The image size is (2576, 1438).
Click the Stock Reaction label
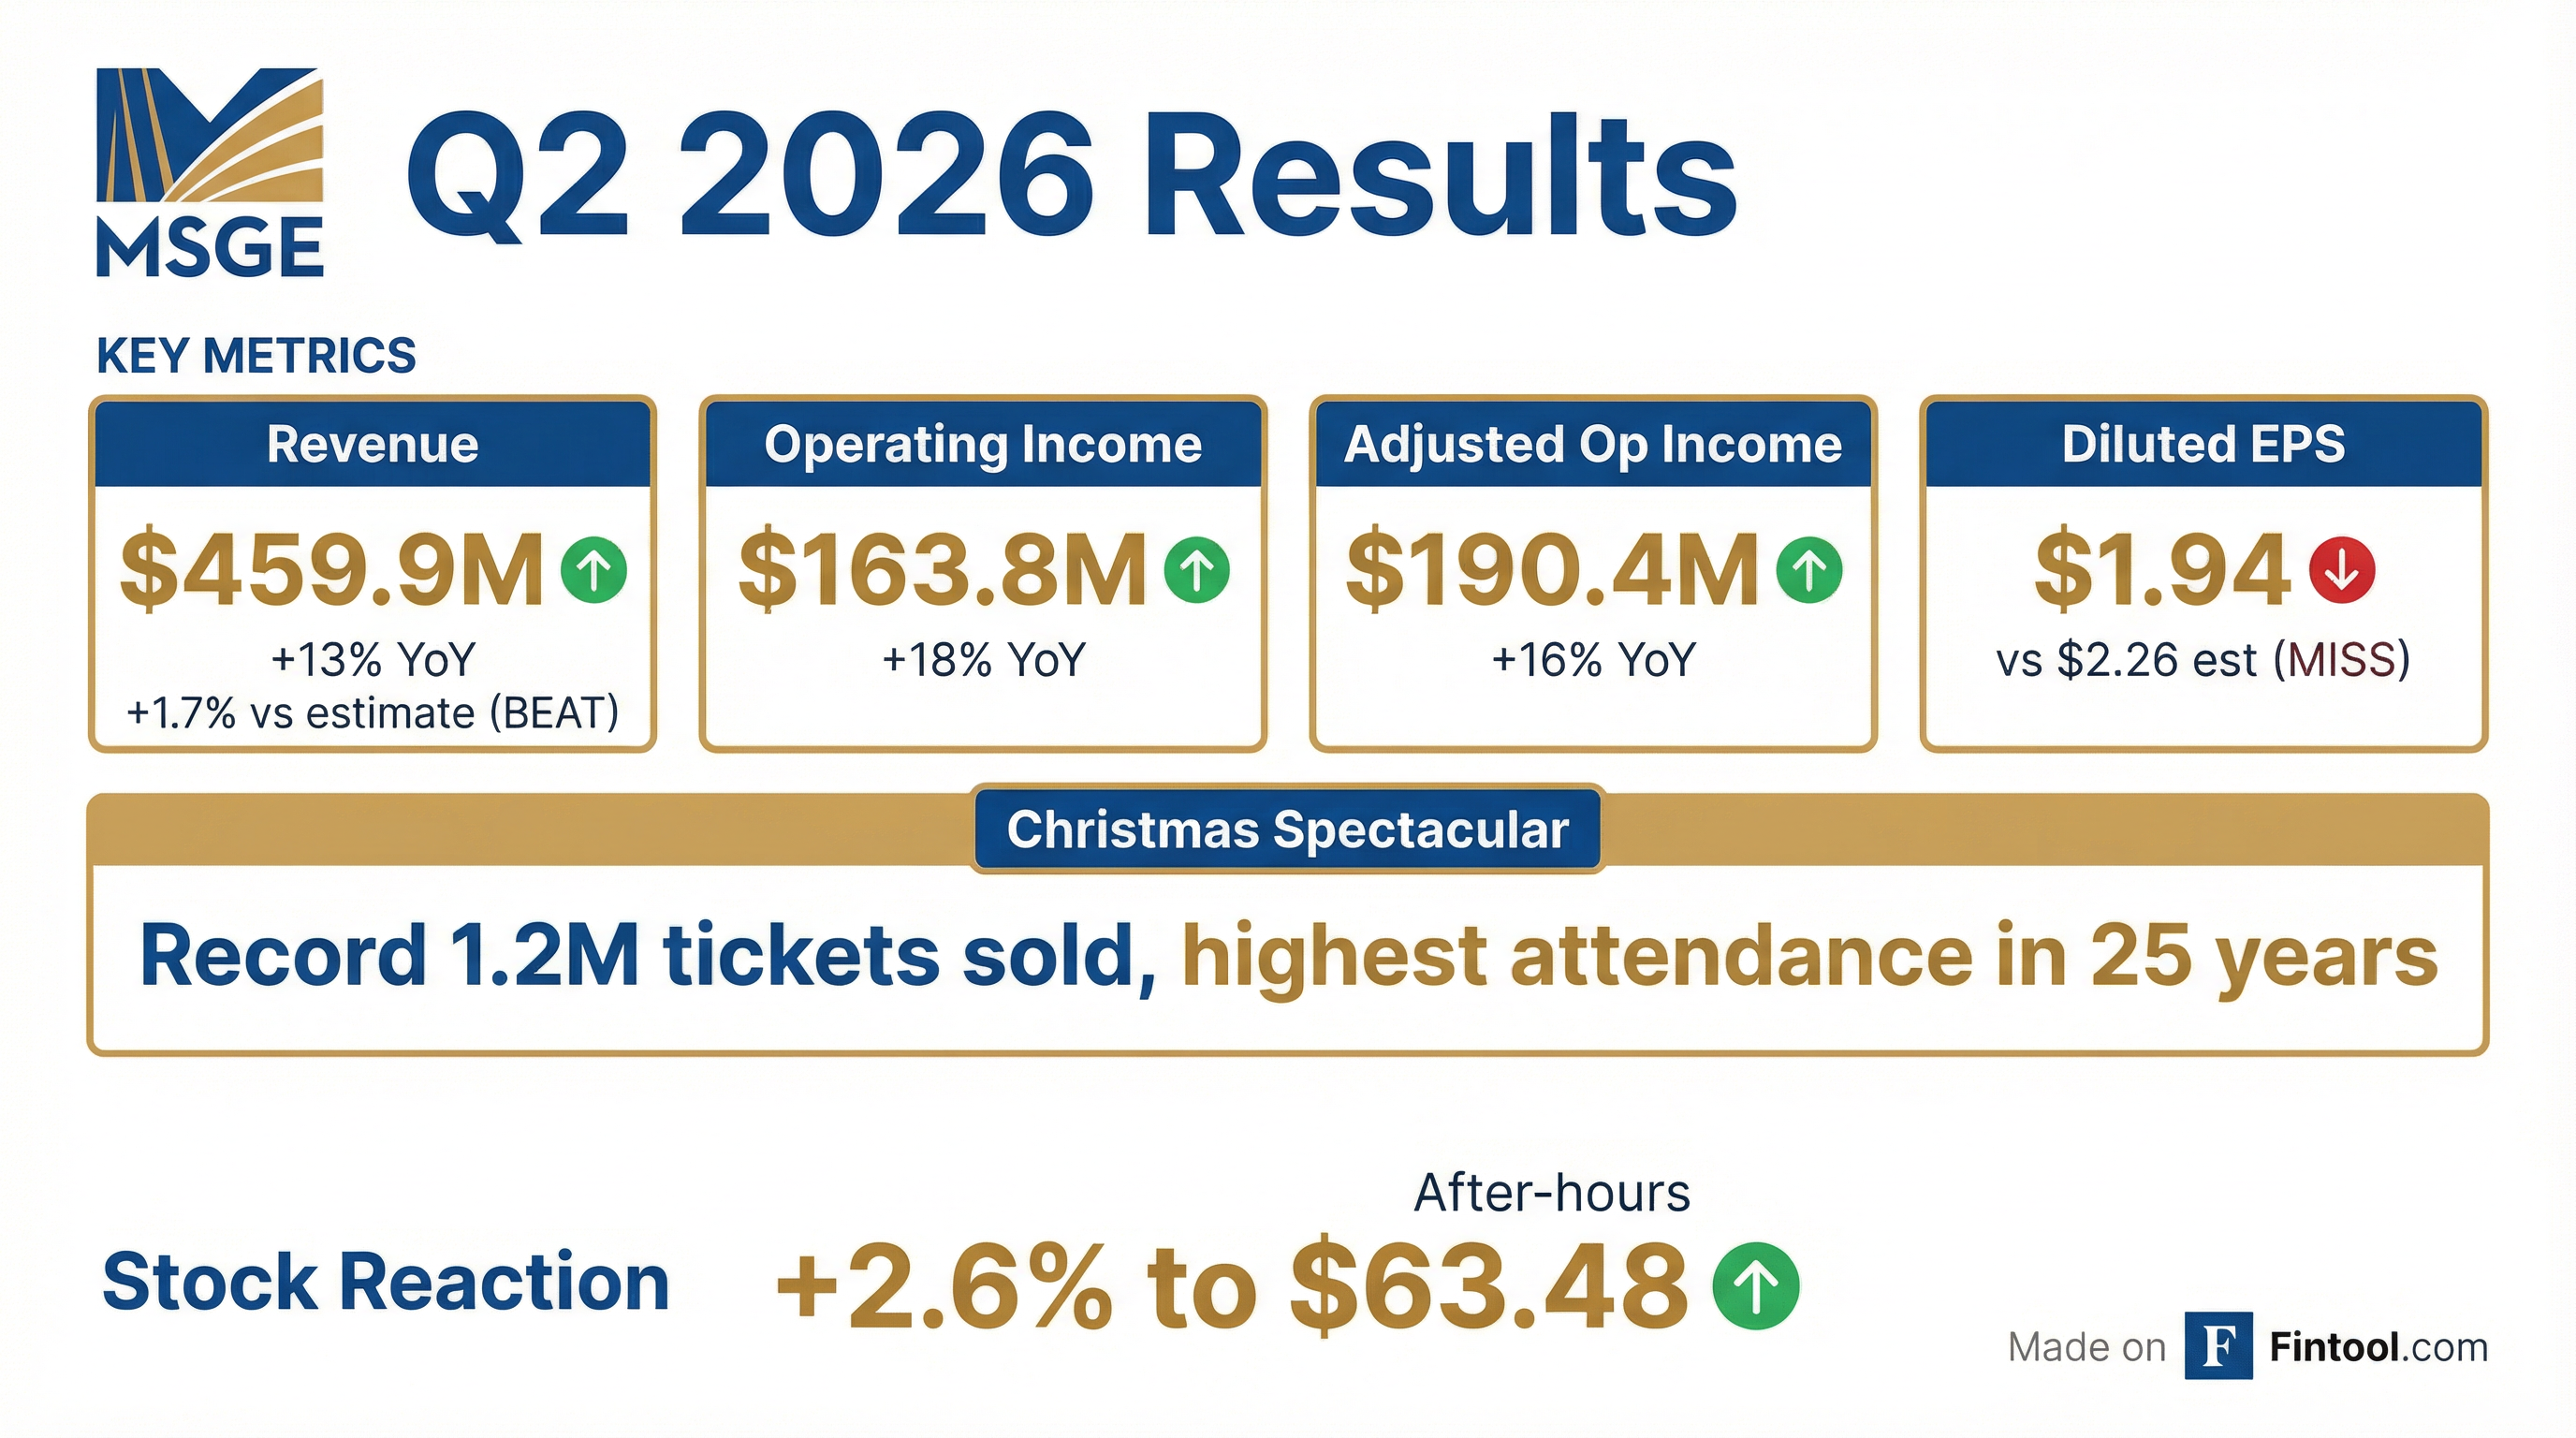386,1282
